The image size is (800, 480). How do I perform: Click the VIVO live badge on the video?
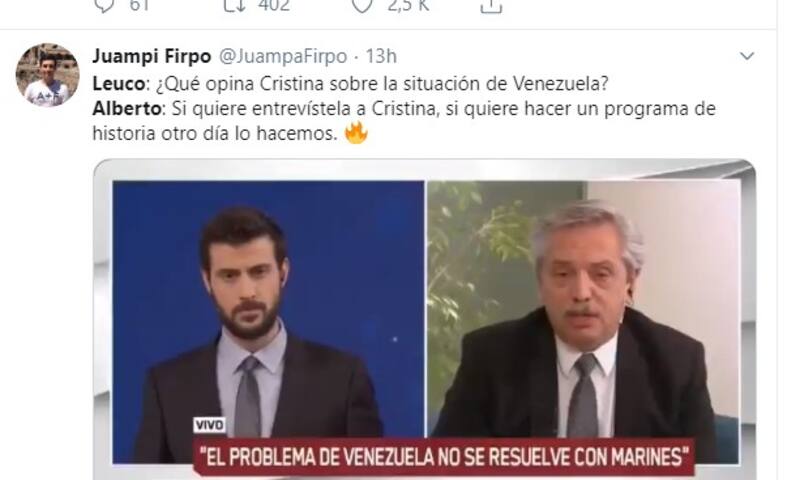pyautogui.click(x=209, y=425)
